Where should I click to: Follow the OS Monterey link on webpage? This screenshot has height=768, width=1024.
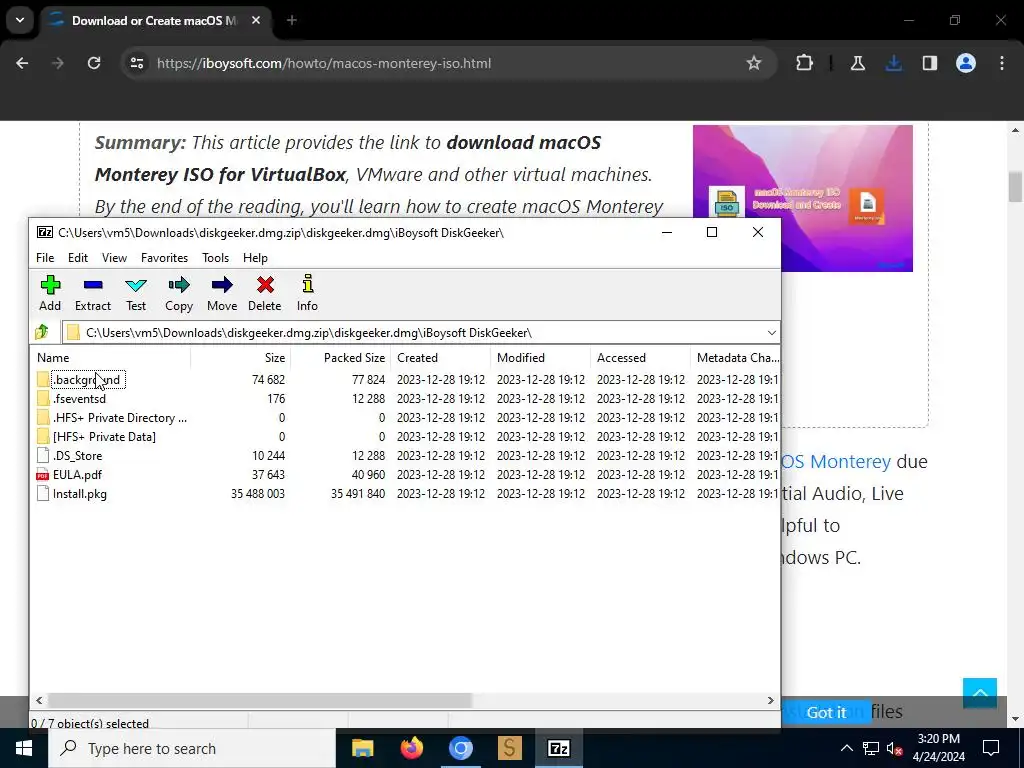point(837,461)
